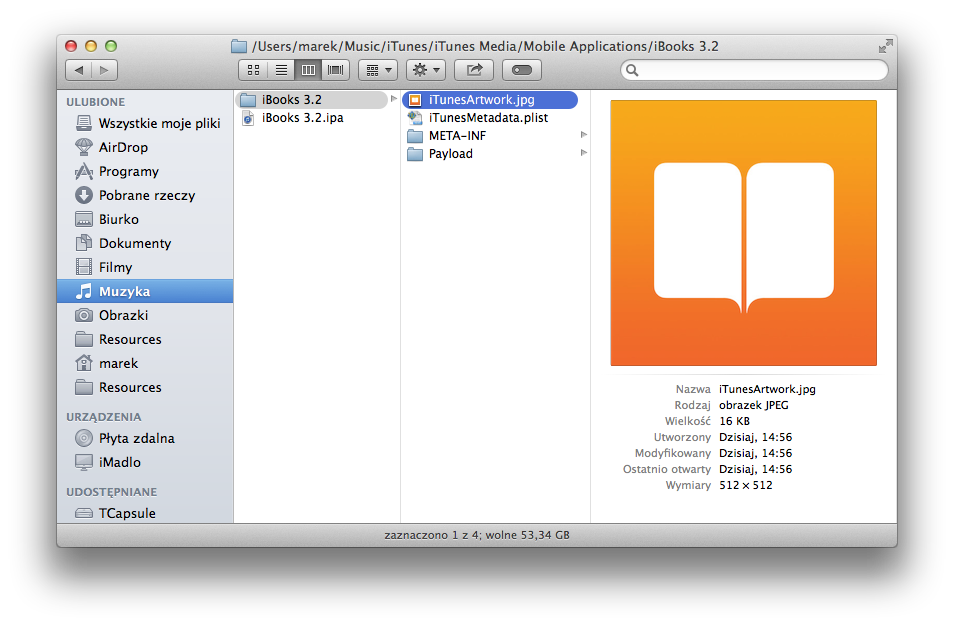Select Programy in the sidebar

point(128,171)
